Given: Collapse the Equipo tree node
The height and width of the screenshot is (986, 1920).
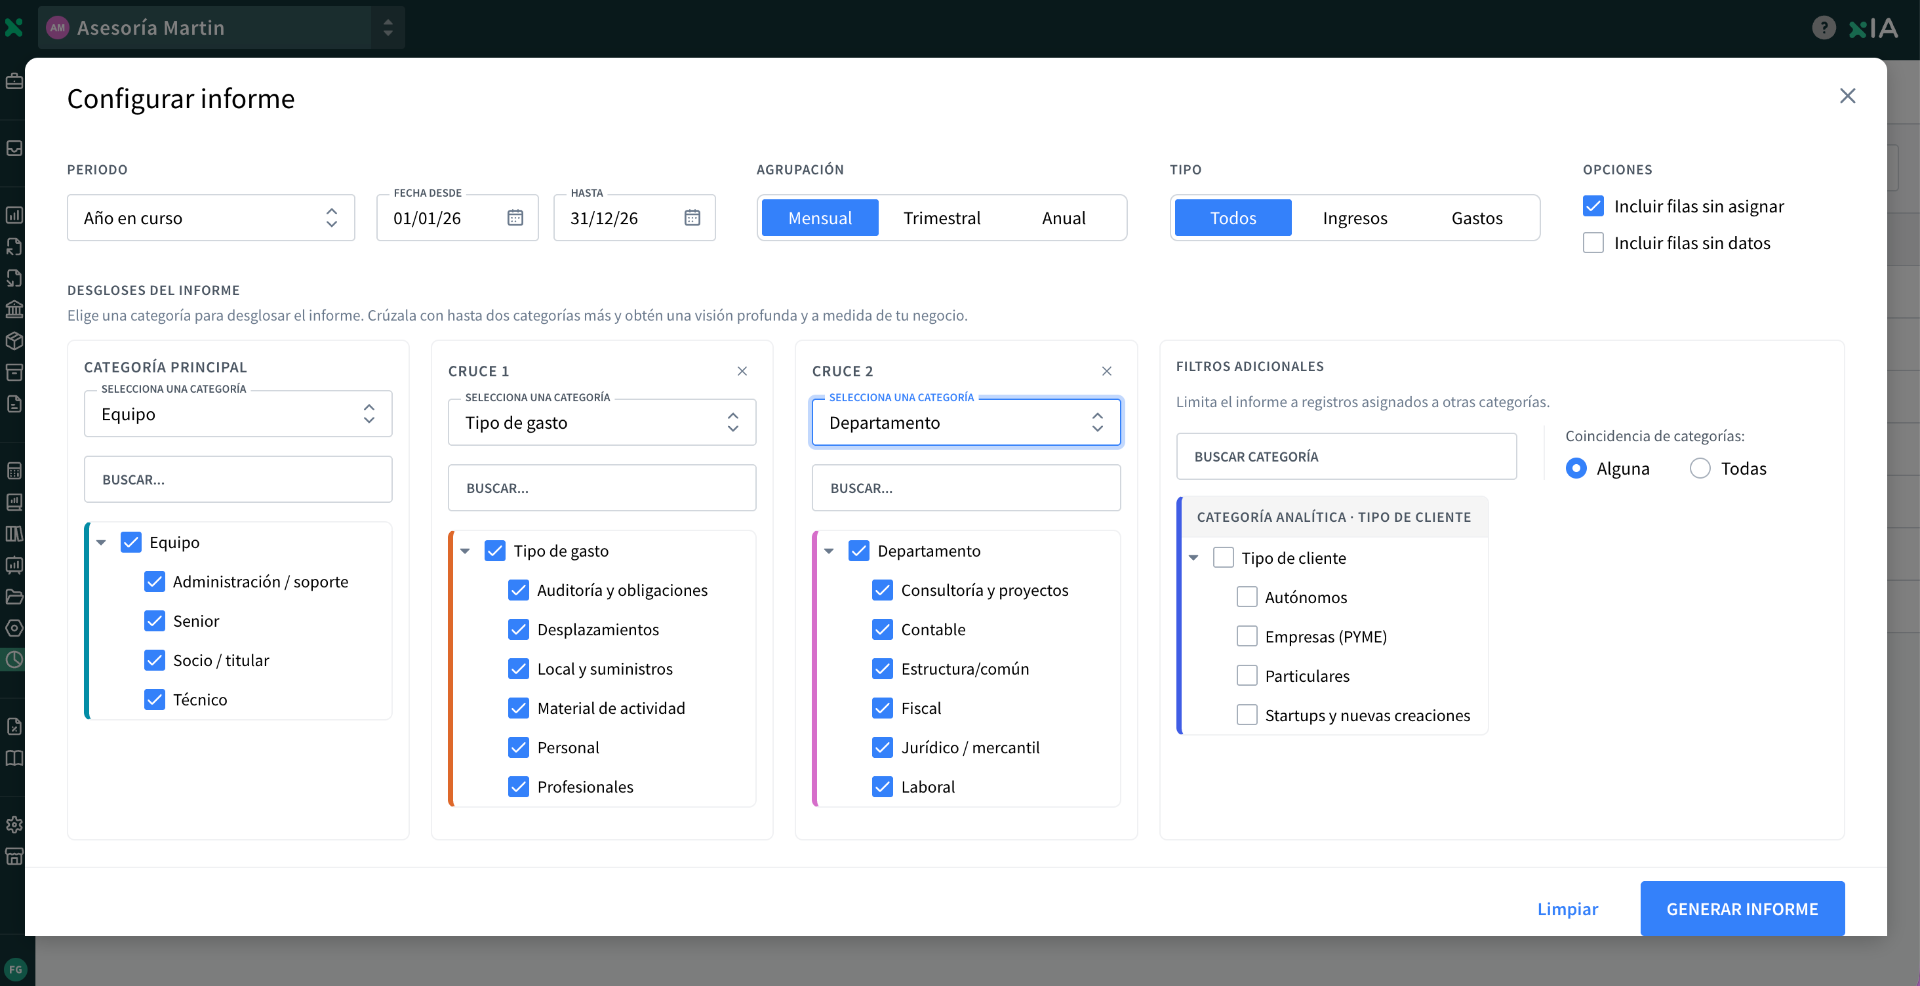Looking at the screenshot, I should [x=101, y=543].
